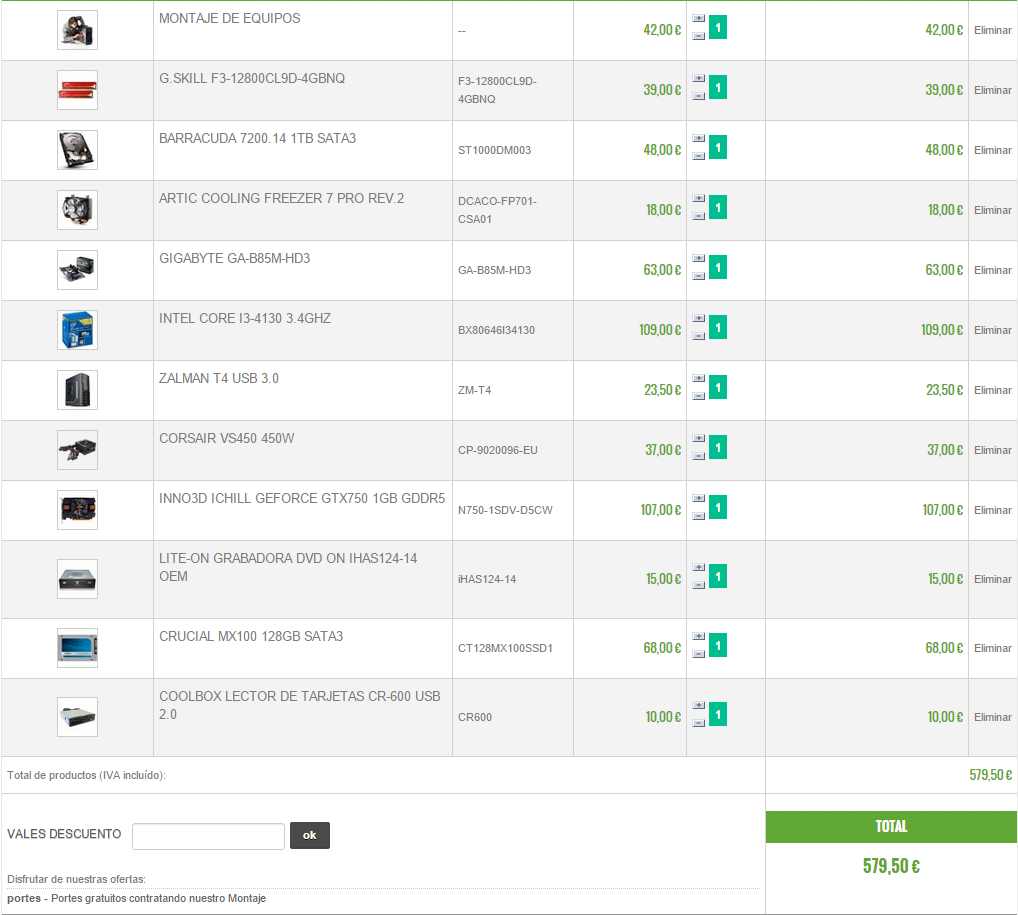Open product name ZALMAN T4 USB 3.0
The image size is (1018, 915).
tap(219, 378)
